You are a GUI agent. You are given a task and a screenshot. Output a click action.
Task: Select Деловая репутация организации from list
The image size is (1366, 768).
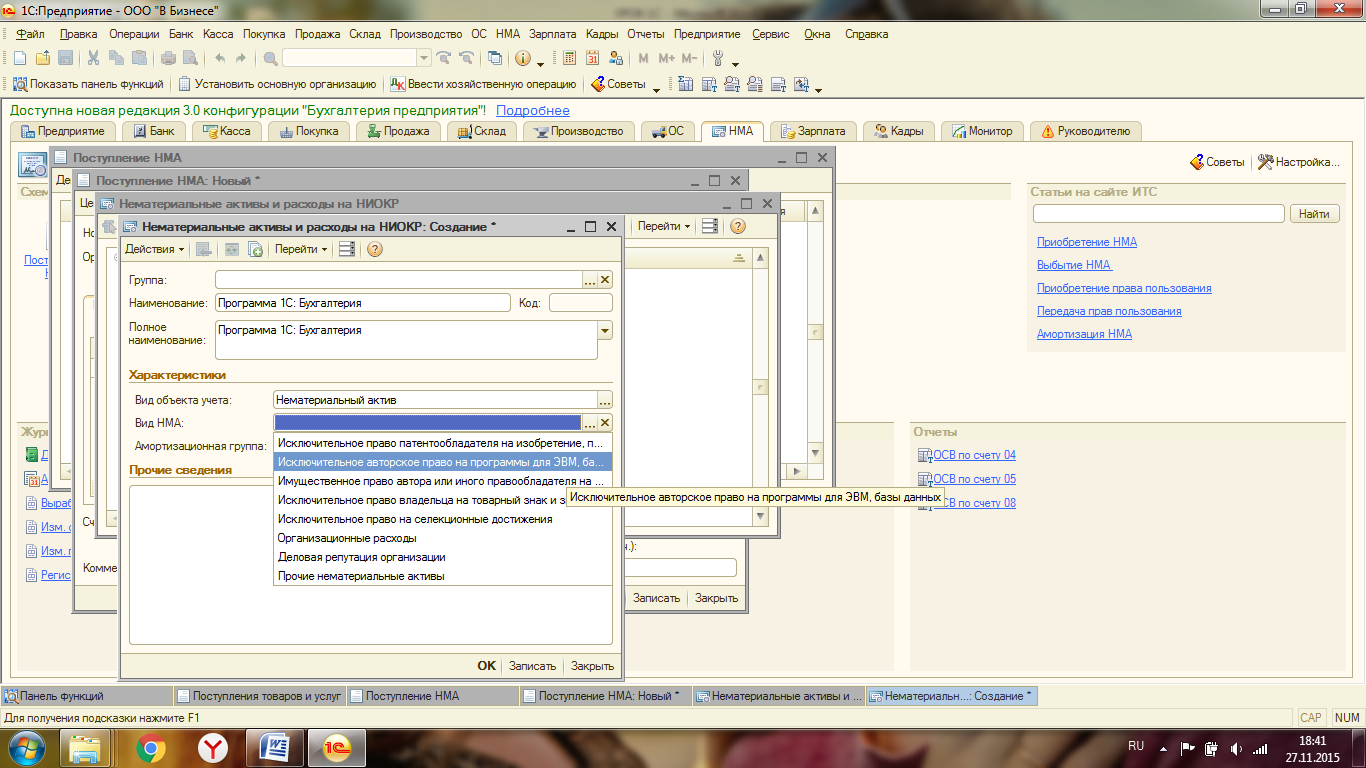click(441, 557)
